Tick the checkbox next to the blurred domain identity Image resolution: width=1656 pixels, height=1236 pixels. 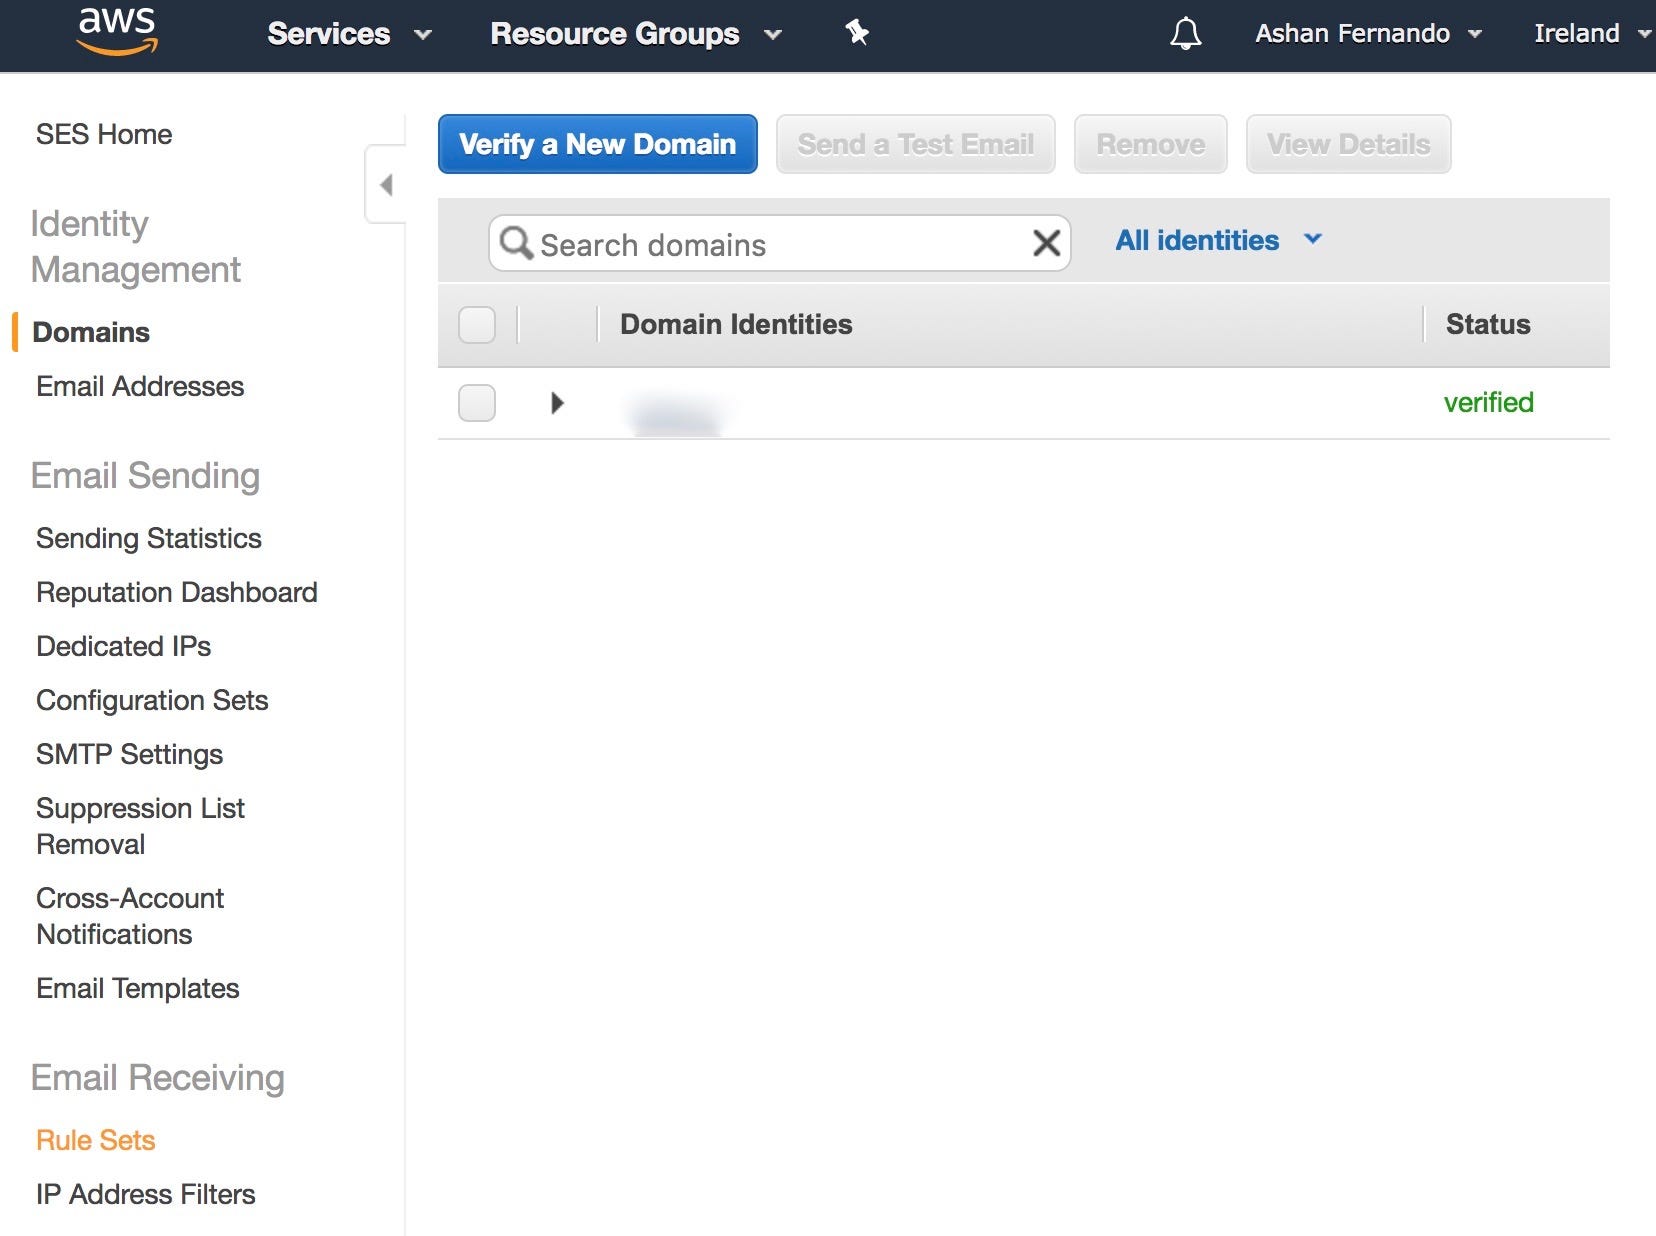click(477, 402)
